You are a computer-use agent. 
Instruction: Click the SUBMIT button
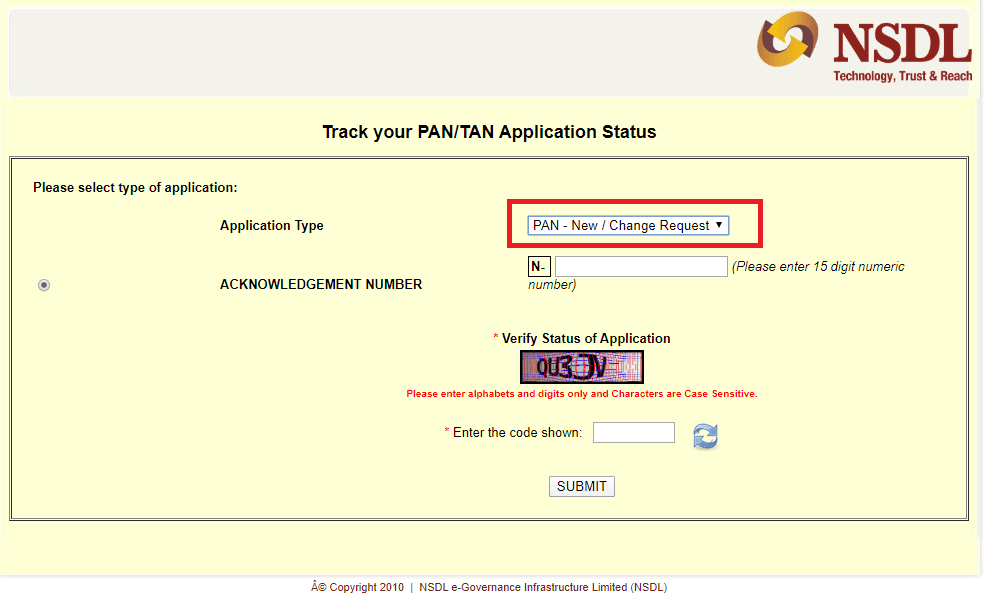tap(581, 486)
